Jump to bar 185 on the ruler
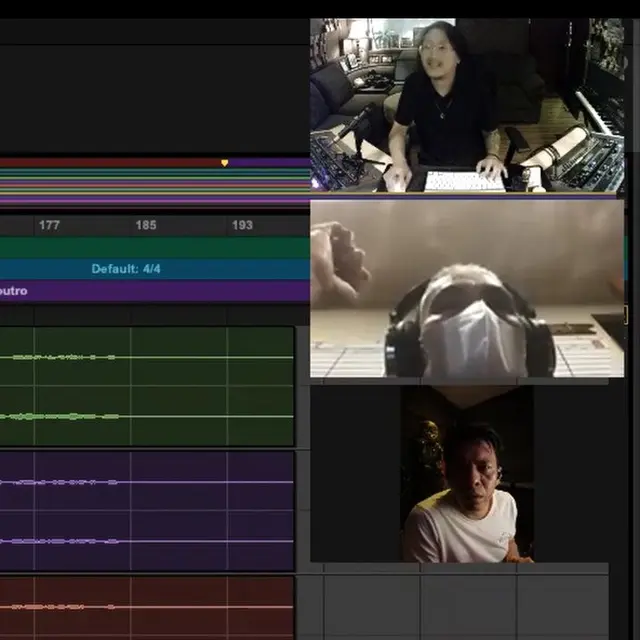This screenshot has width=640, height=640. pos(146,225)
